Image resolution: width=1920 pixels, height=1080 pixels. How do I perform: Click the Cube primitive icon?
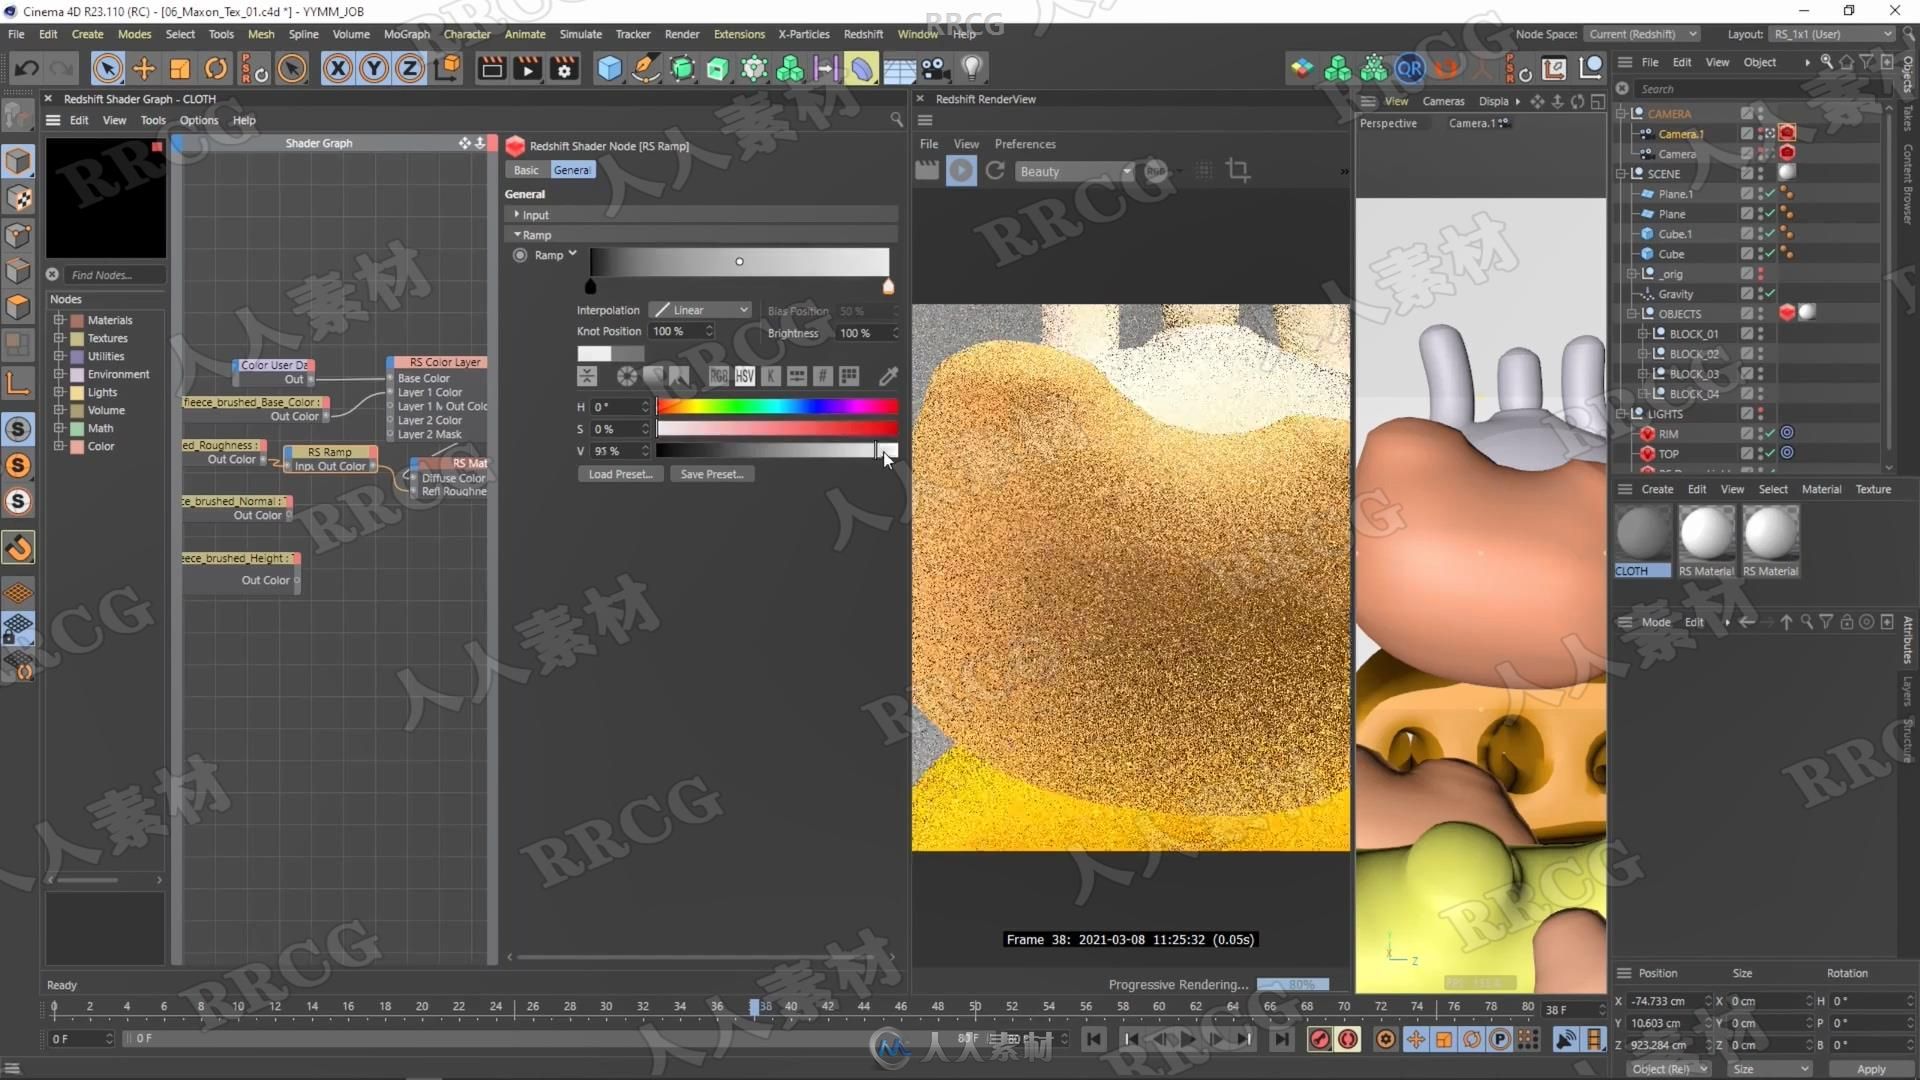pos(609,69)
